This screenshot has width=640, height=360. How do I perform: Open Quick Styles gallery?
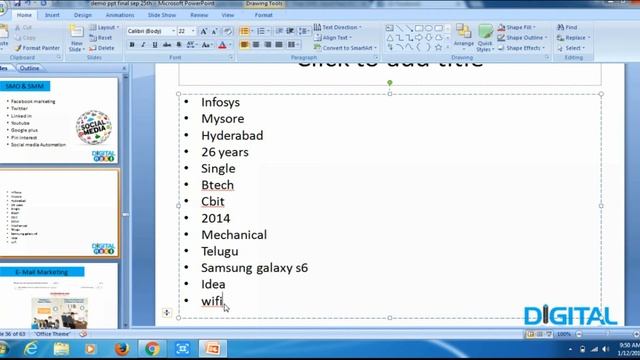(x=485, y=38)
